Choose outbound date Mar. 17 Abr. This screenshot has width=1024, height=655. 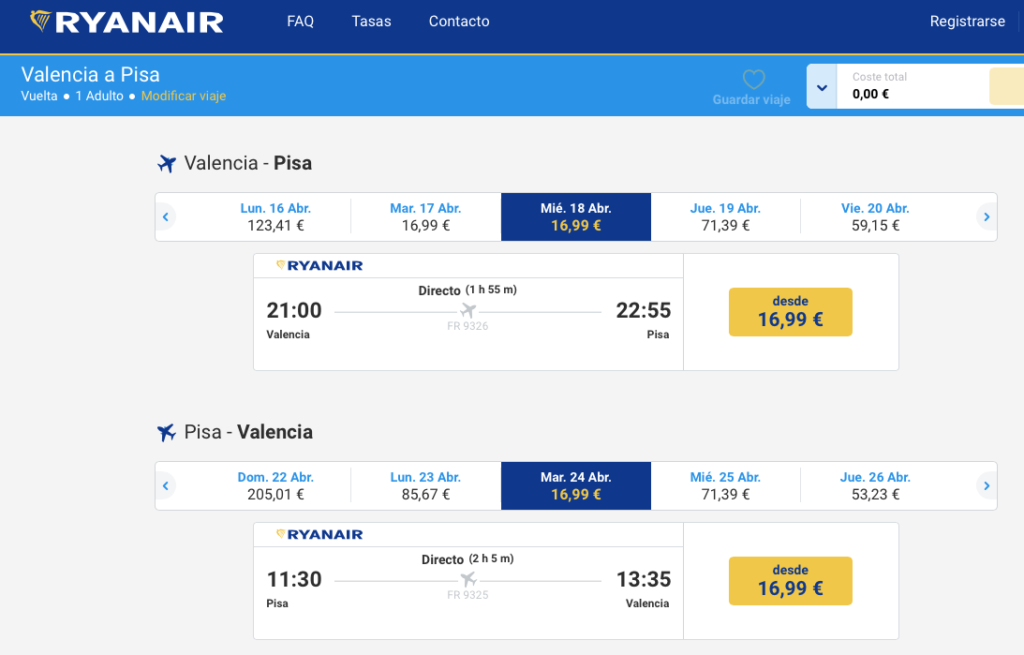tap(425, 217)
